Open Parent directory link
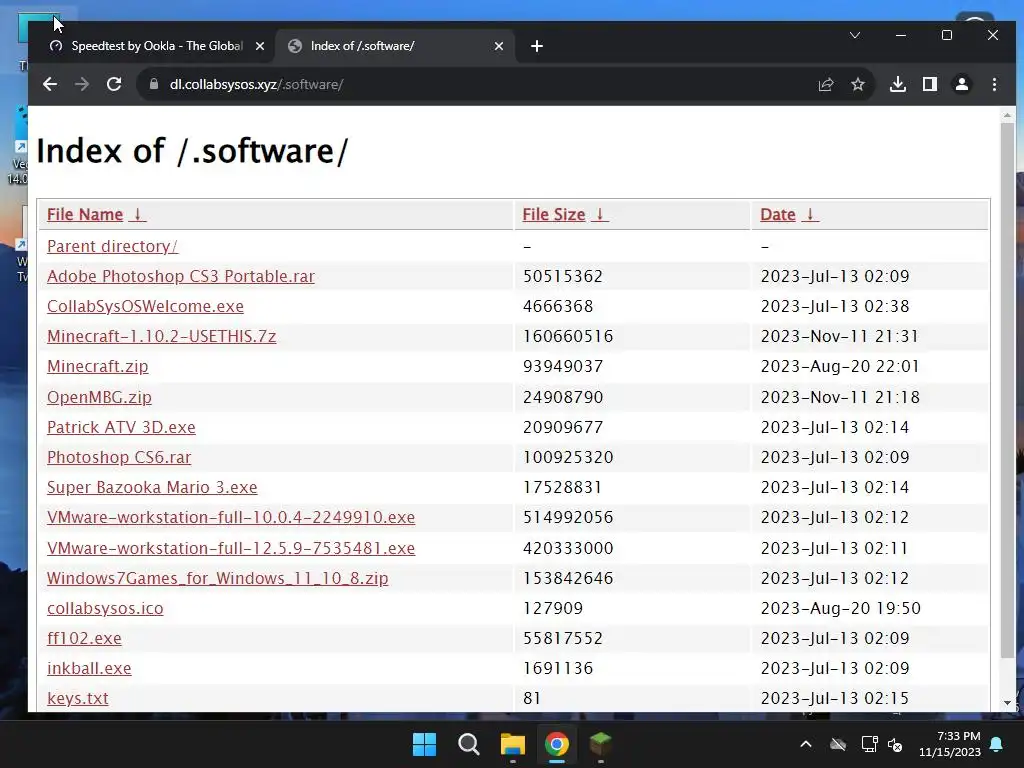Image resolution: width=1024 pixels, height=768 pixels. click(x=112, y=246)
